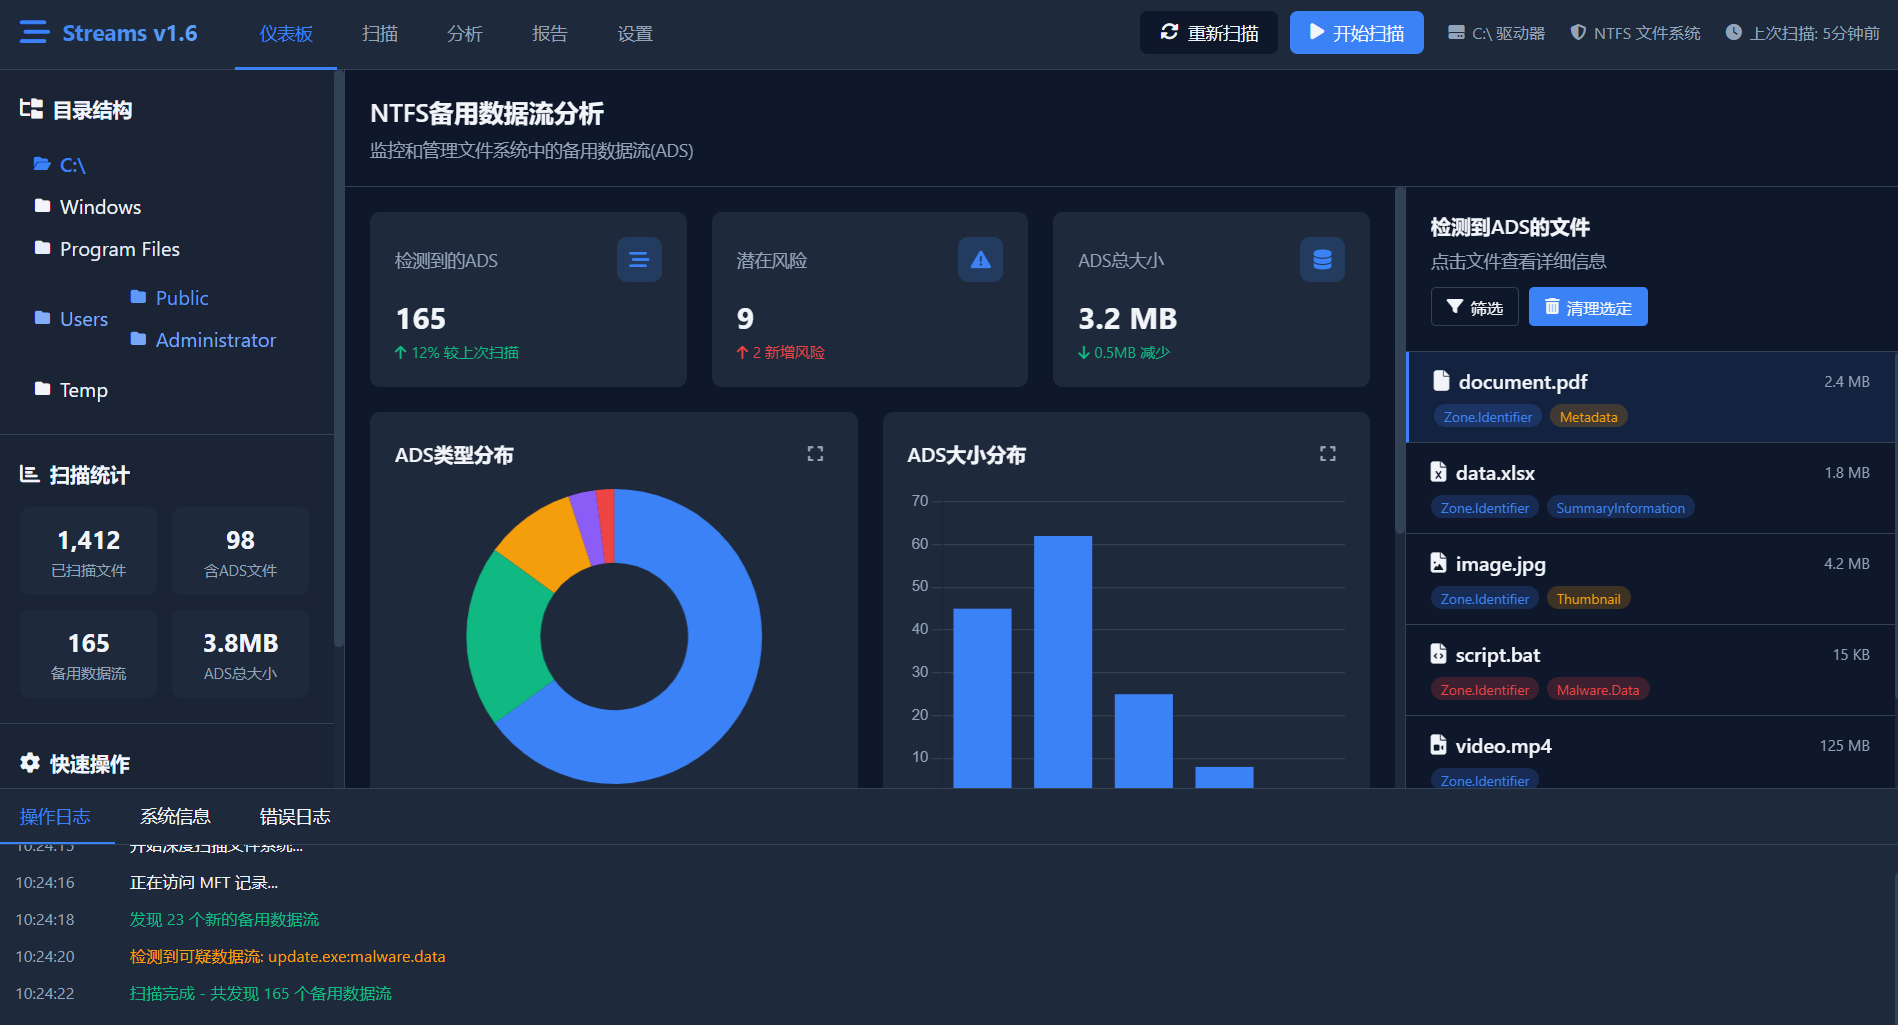Open the 错误日志 tab
This screenshot has width=1898, height=1025.
click(x=295, y=817)
